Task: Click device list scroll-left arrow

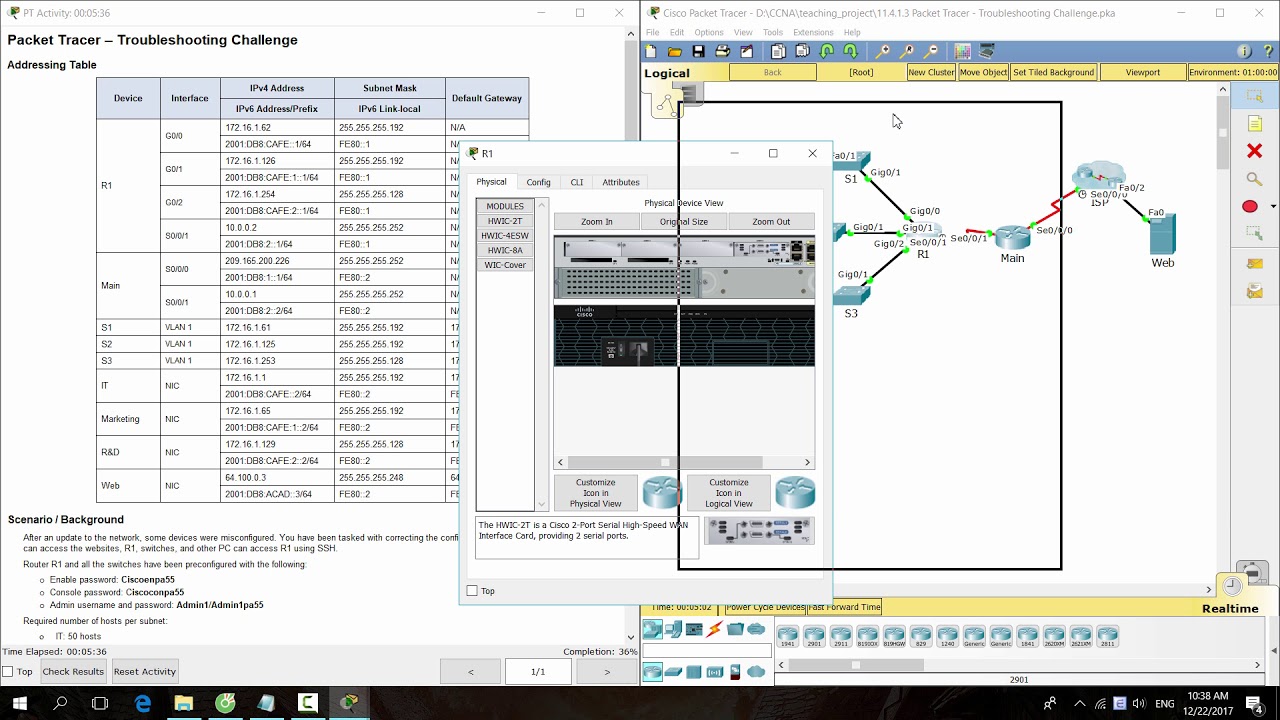Action: point(780,664)
